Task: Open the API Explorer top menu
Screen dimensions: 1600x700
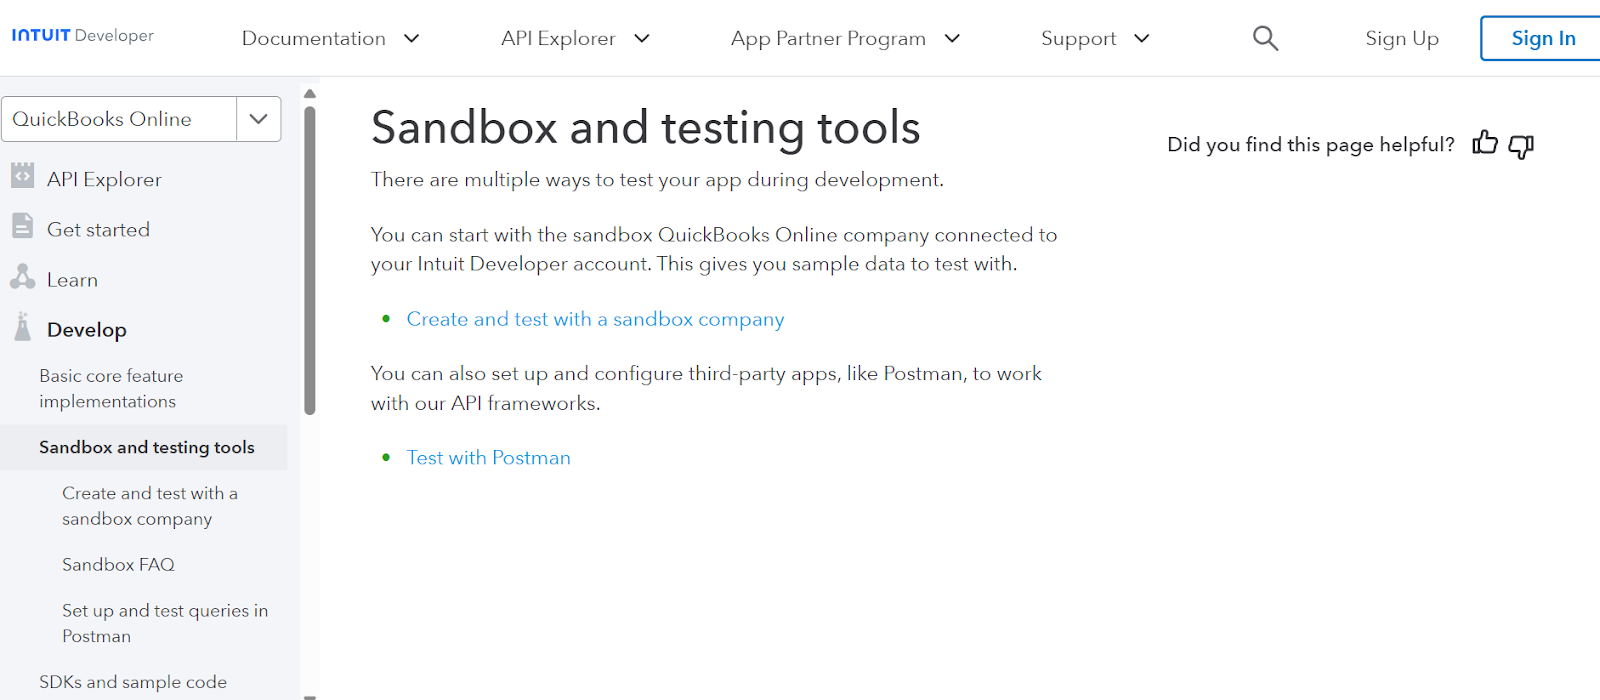Action: coord(575,39)
